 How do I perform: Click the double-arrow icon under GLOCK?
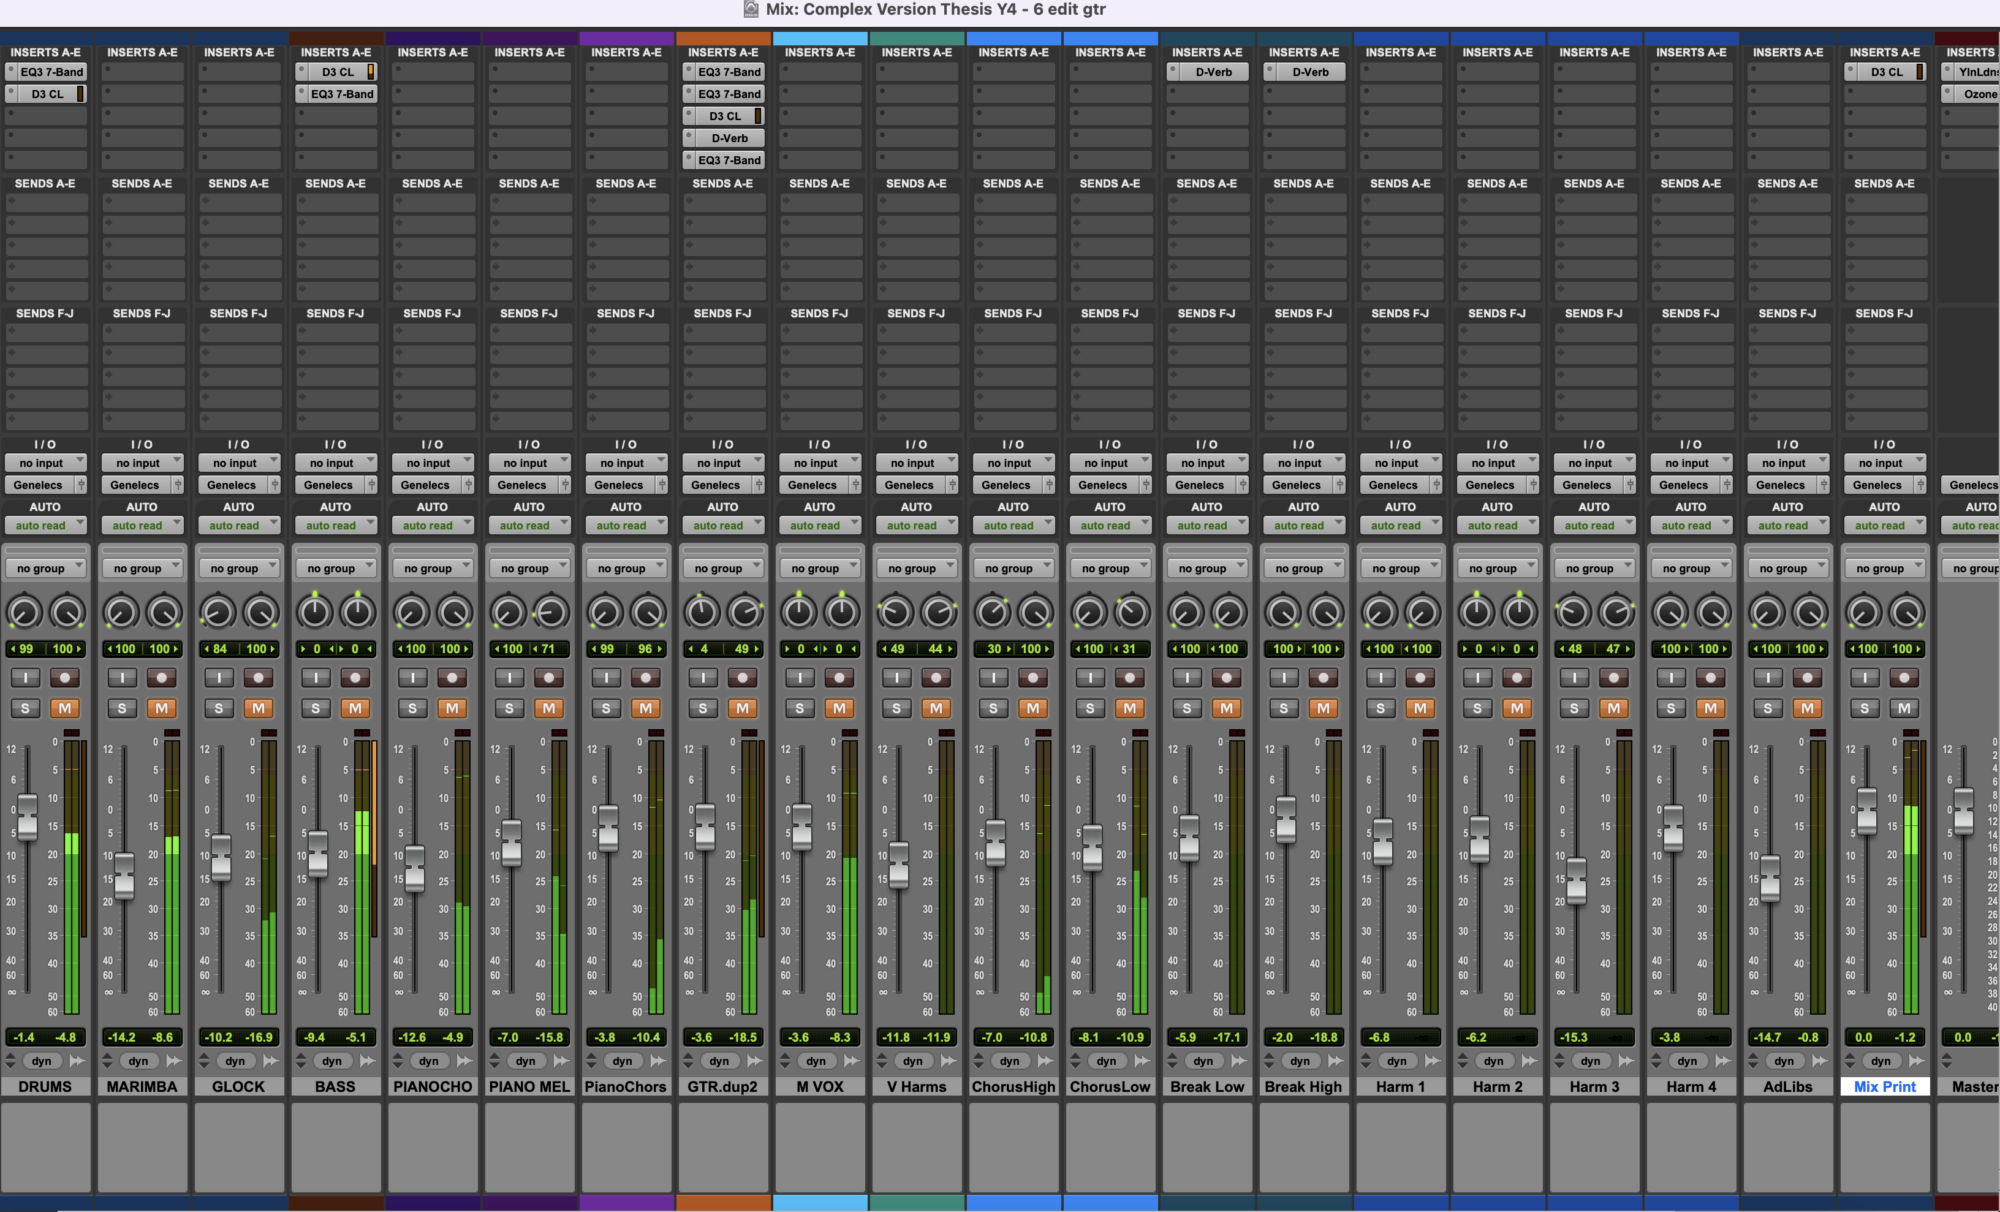pos(271,1061)
